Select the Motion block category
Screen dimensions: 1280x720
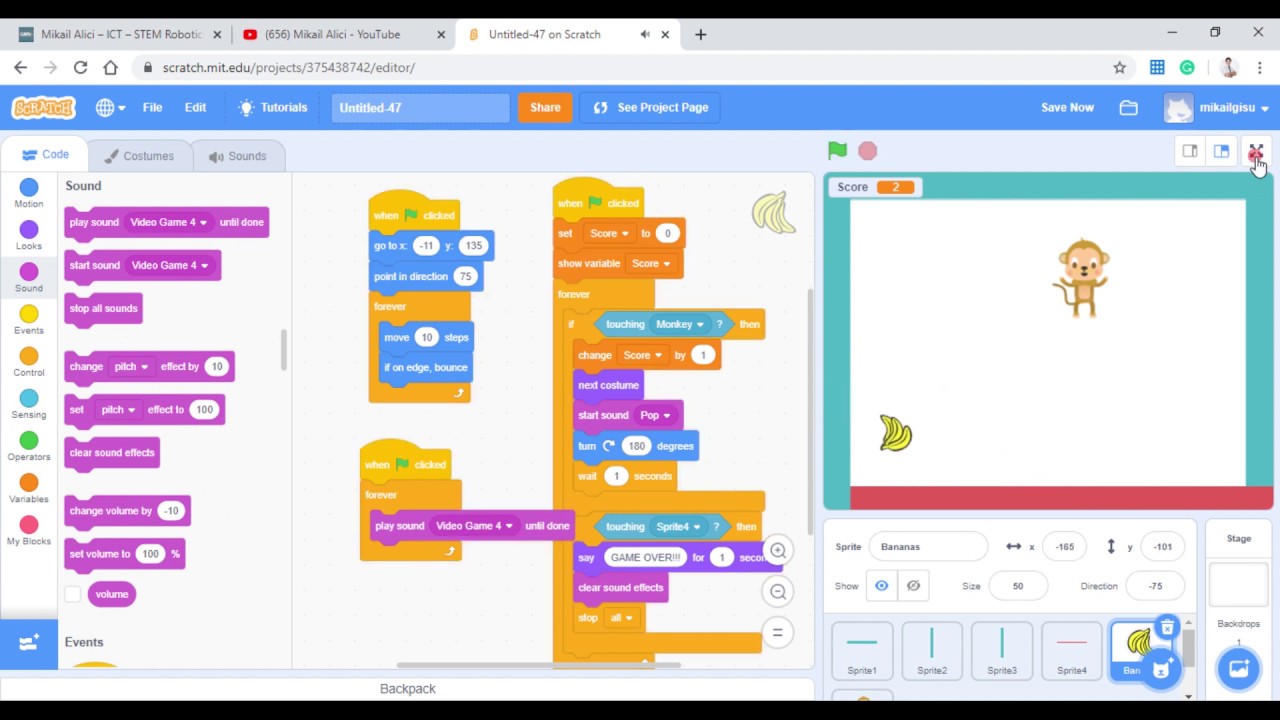point(29,193)
